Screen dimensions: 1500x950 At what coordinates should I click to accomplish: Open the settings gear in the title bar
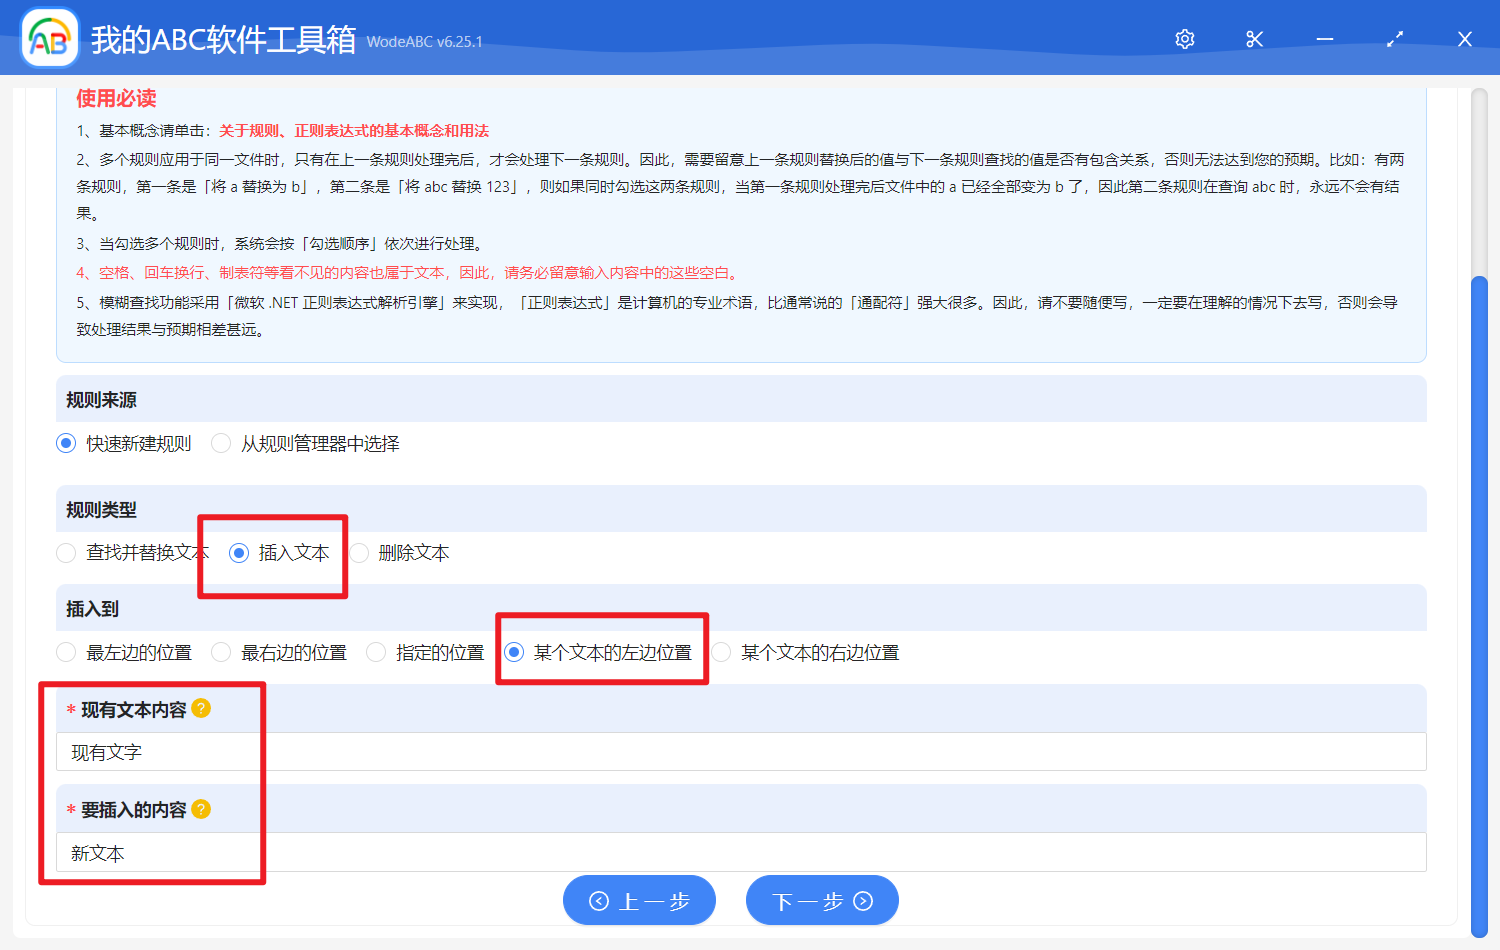[x=1184, y=38]
